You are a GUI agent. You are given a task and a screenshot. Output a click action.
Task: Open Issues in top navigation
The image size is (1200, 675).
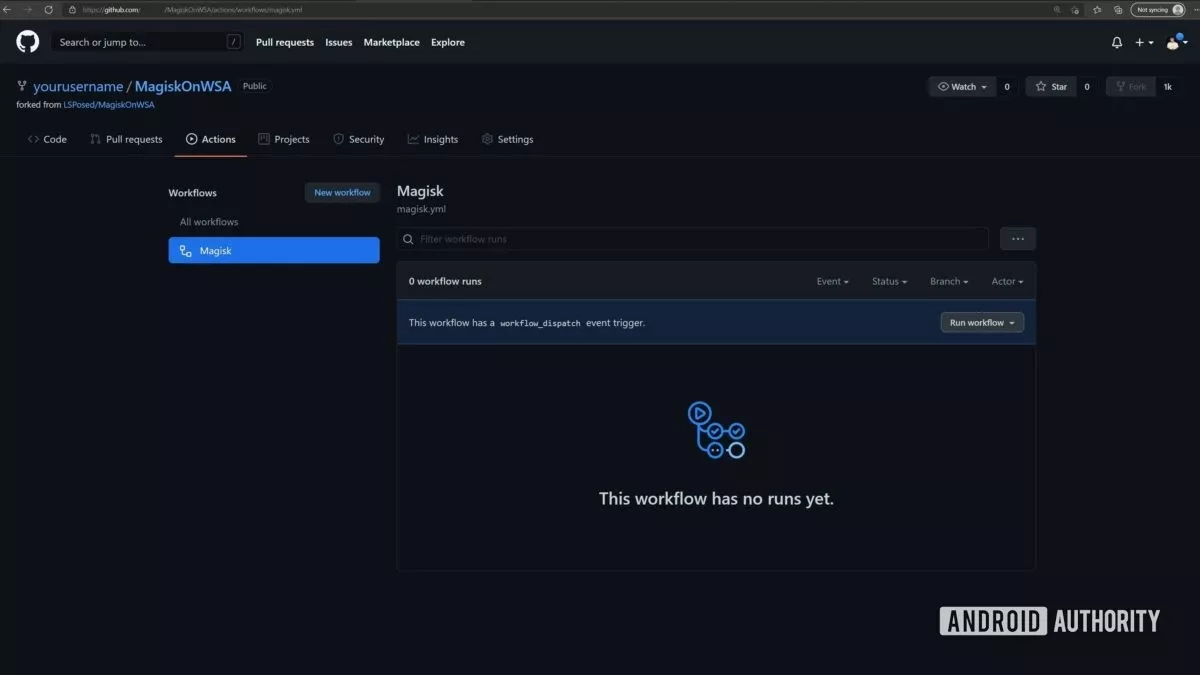[x=339, y=42]
